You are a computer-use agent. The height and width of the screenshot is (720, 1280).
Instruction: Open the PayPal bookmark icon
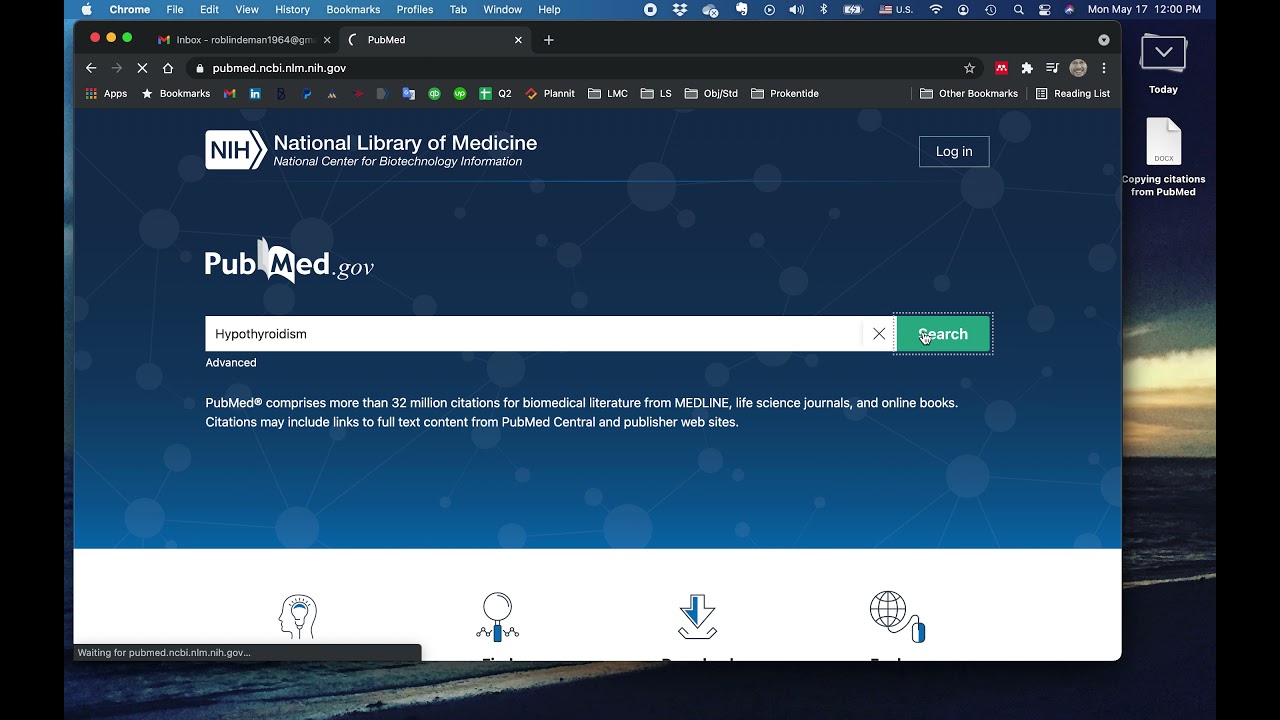coord(306,94)
